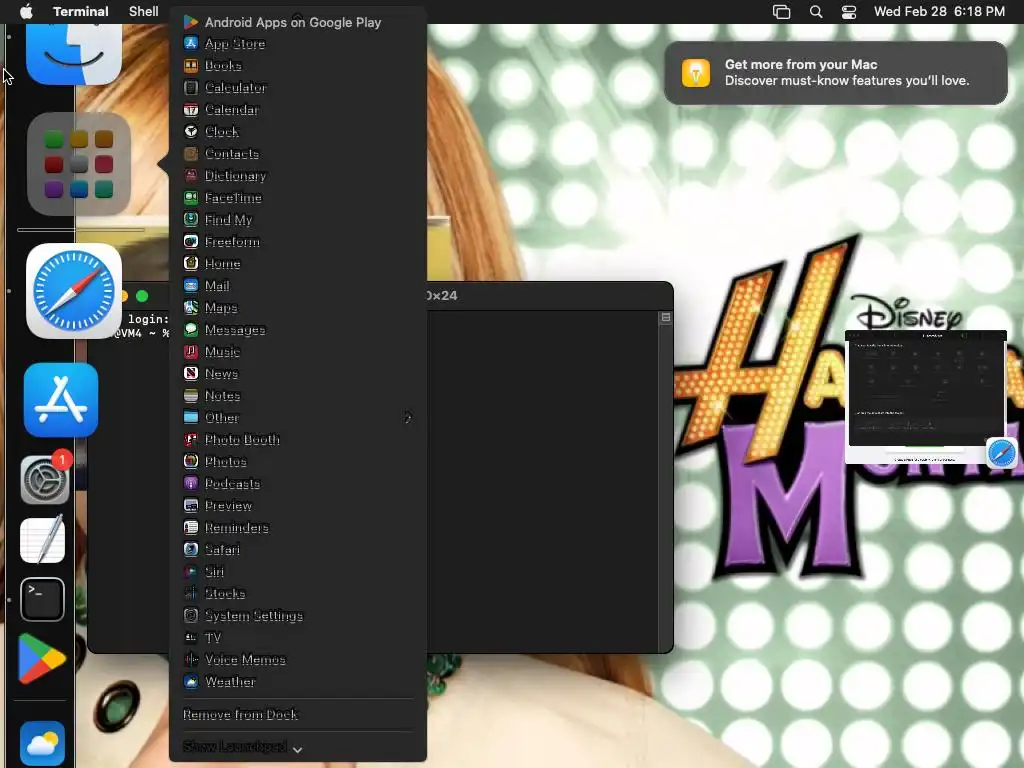Select Siri in the list
This screenshot has width=1024, height=768.
click(x=298, y=571)
